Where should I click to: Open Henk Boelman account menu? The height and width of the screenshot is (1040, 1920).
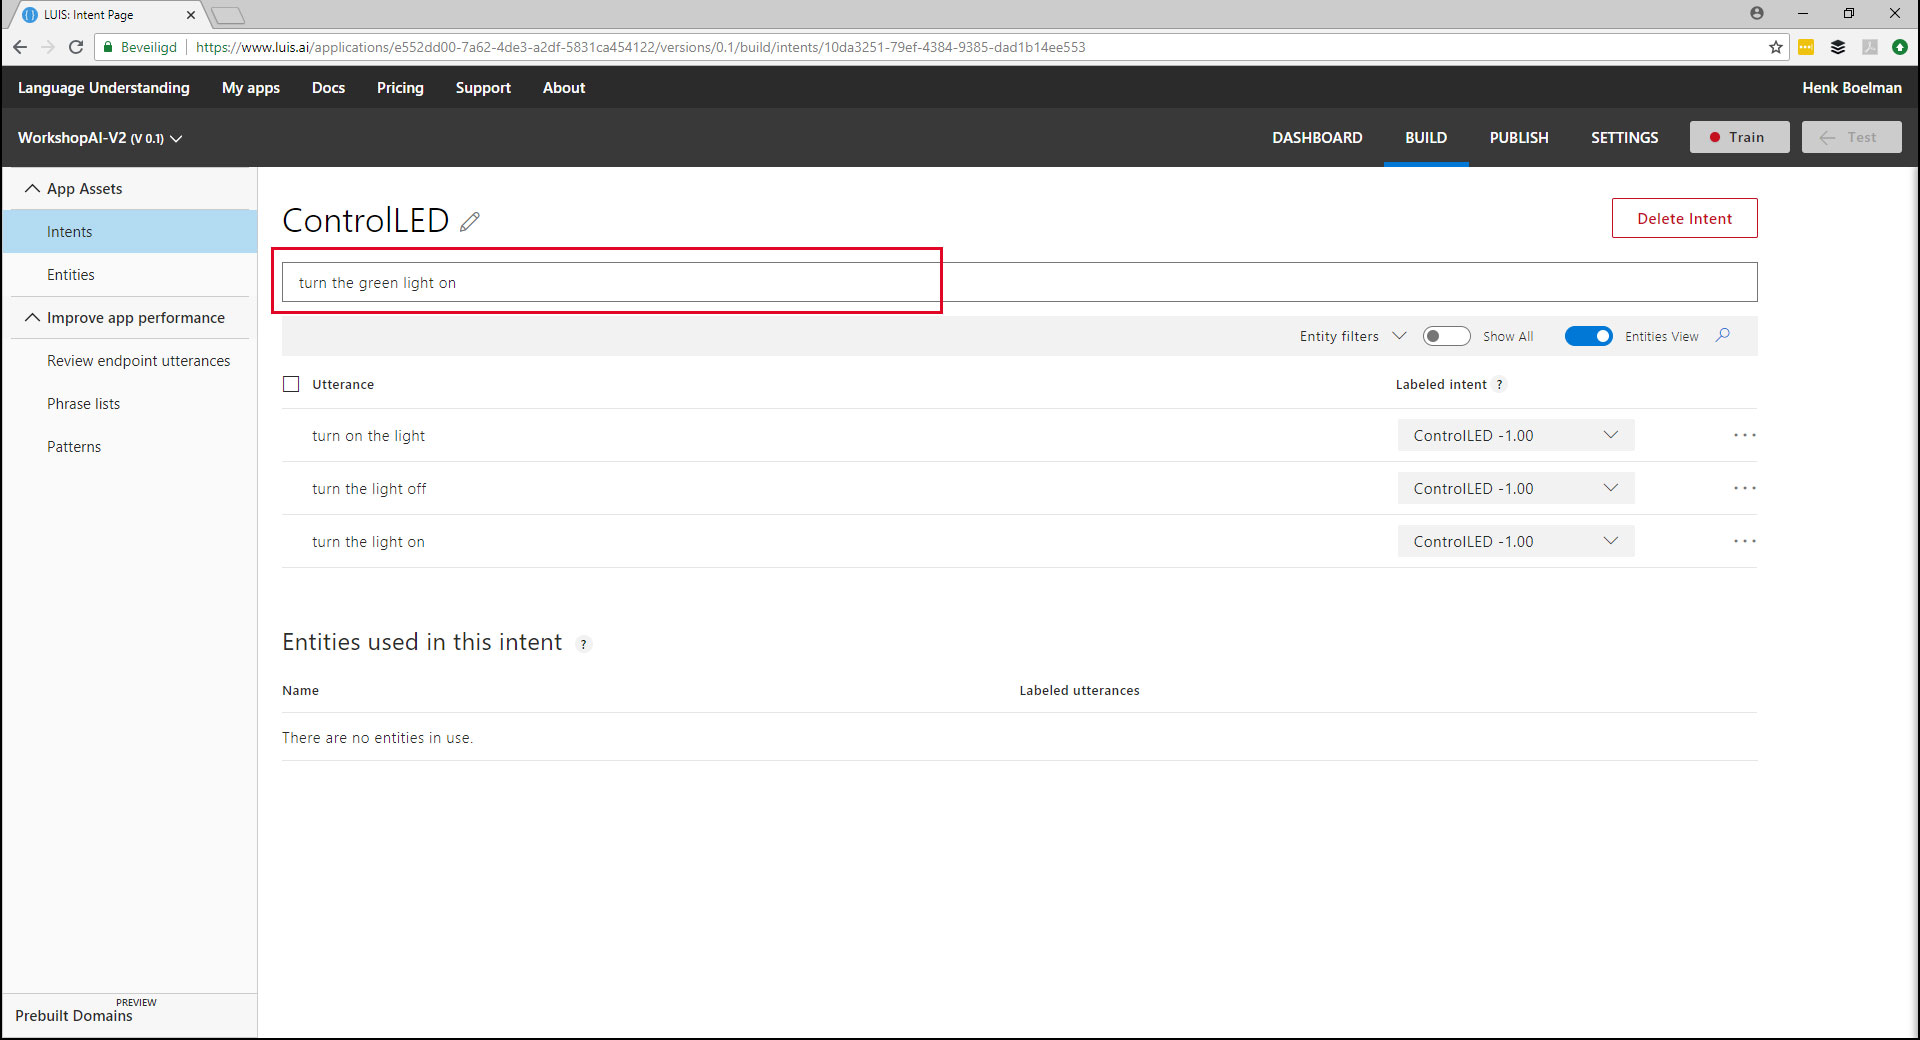pyautogui.click(x=1852, y=88)
